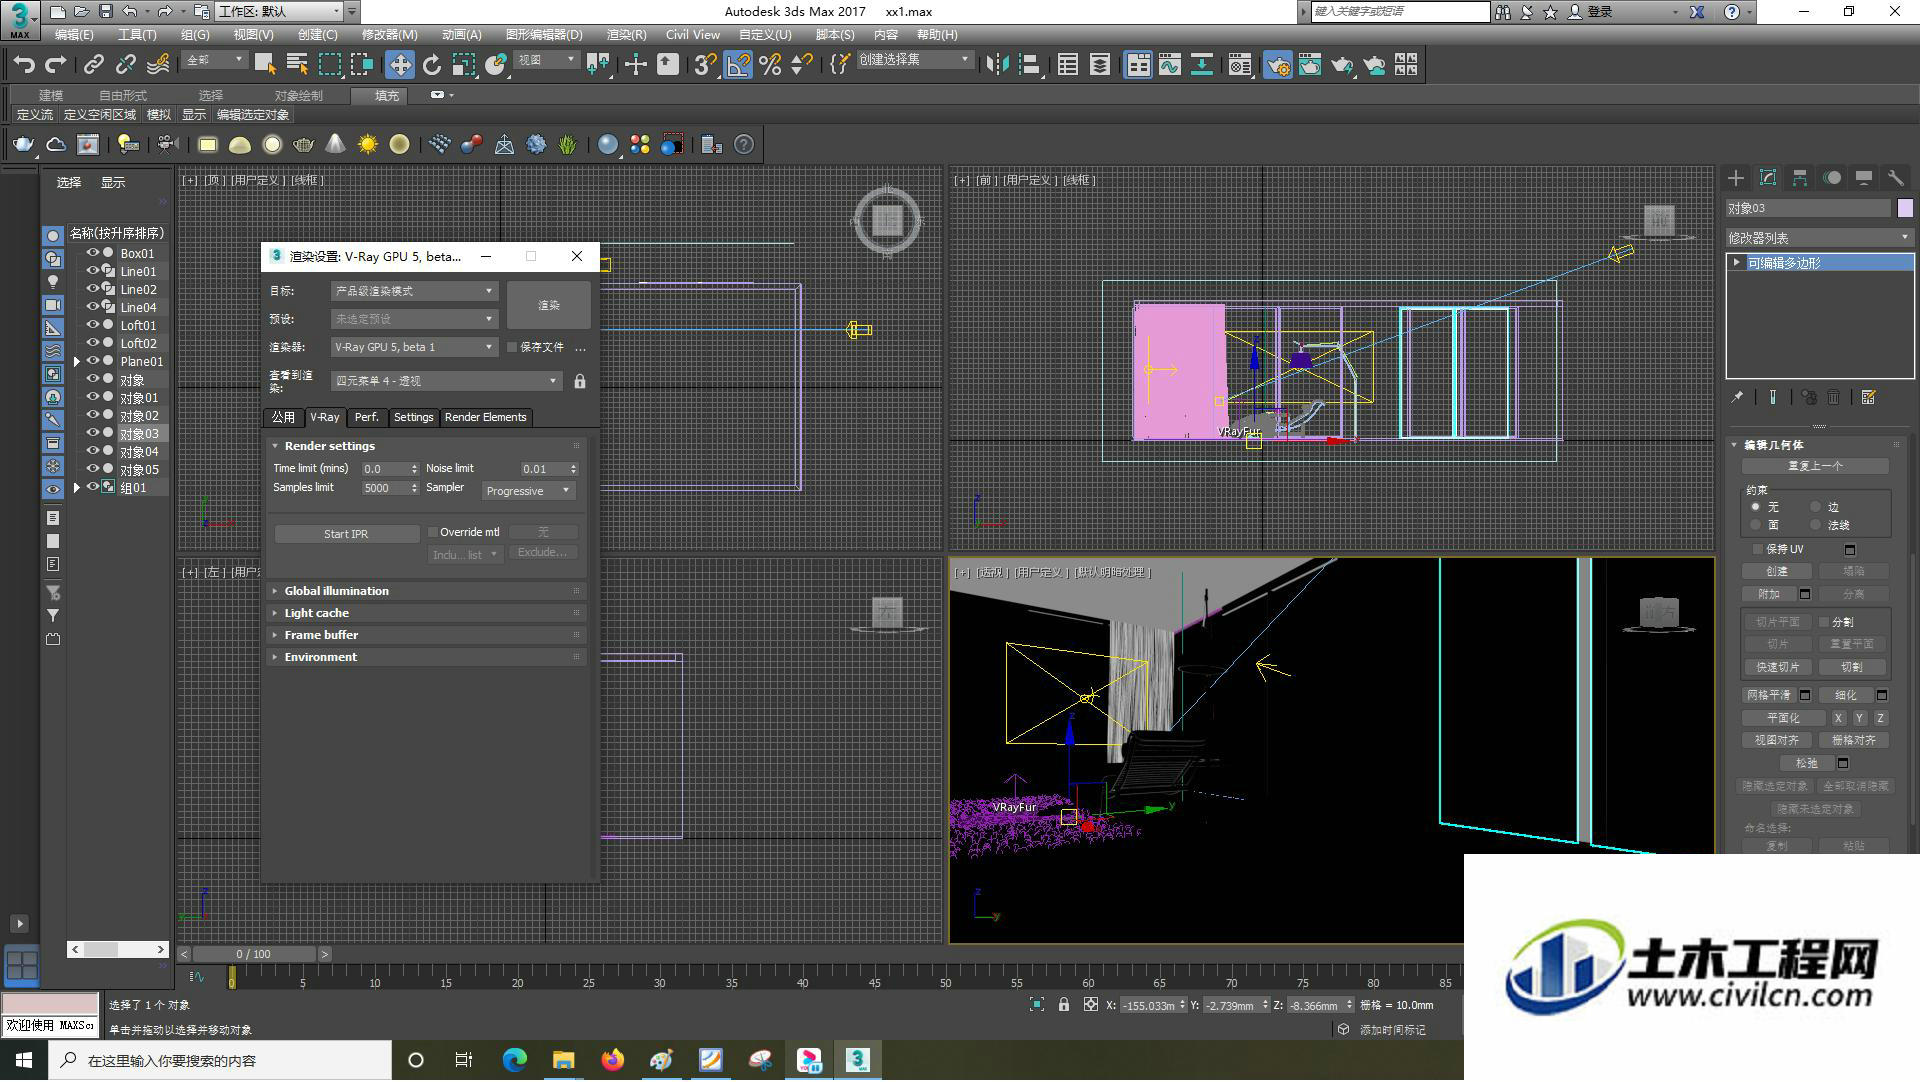Open the 修改器列表 dropdown
This screenshot has height=1082, width=1920.
[x=1819, y=238]
